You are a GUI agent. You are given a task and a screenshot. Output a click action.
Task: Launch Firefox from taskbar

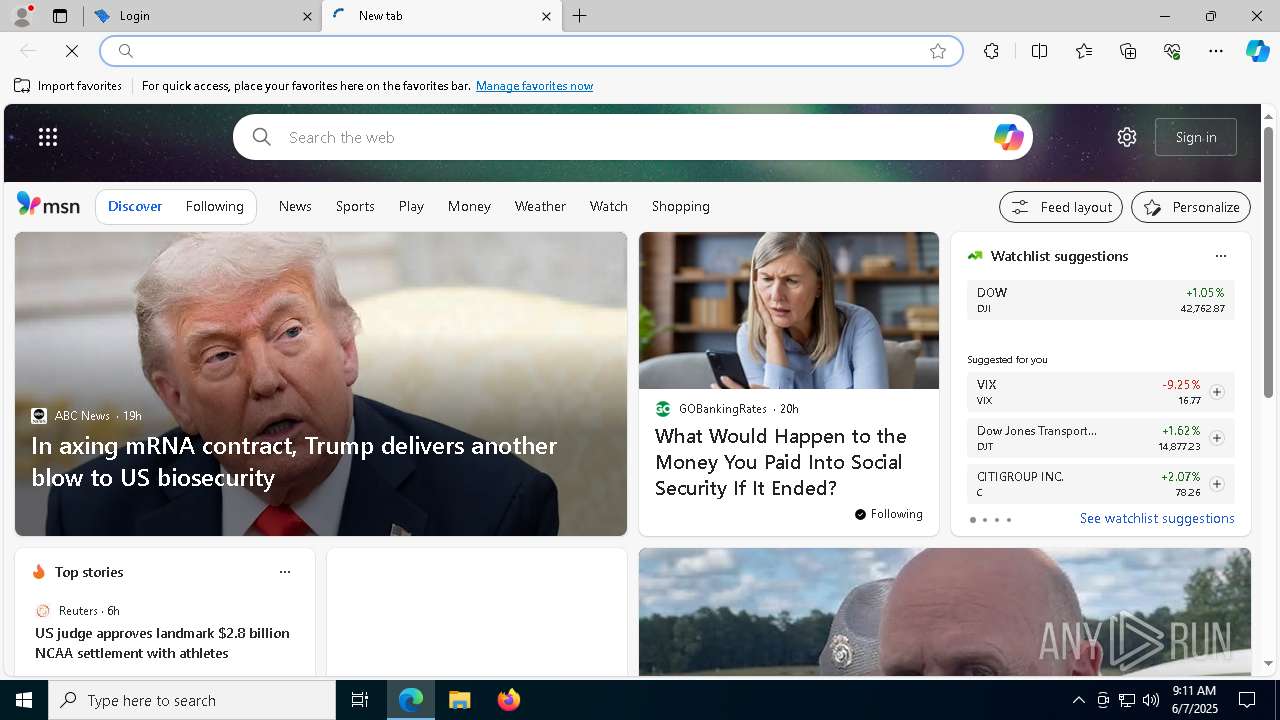coord(508,700)
